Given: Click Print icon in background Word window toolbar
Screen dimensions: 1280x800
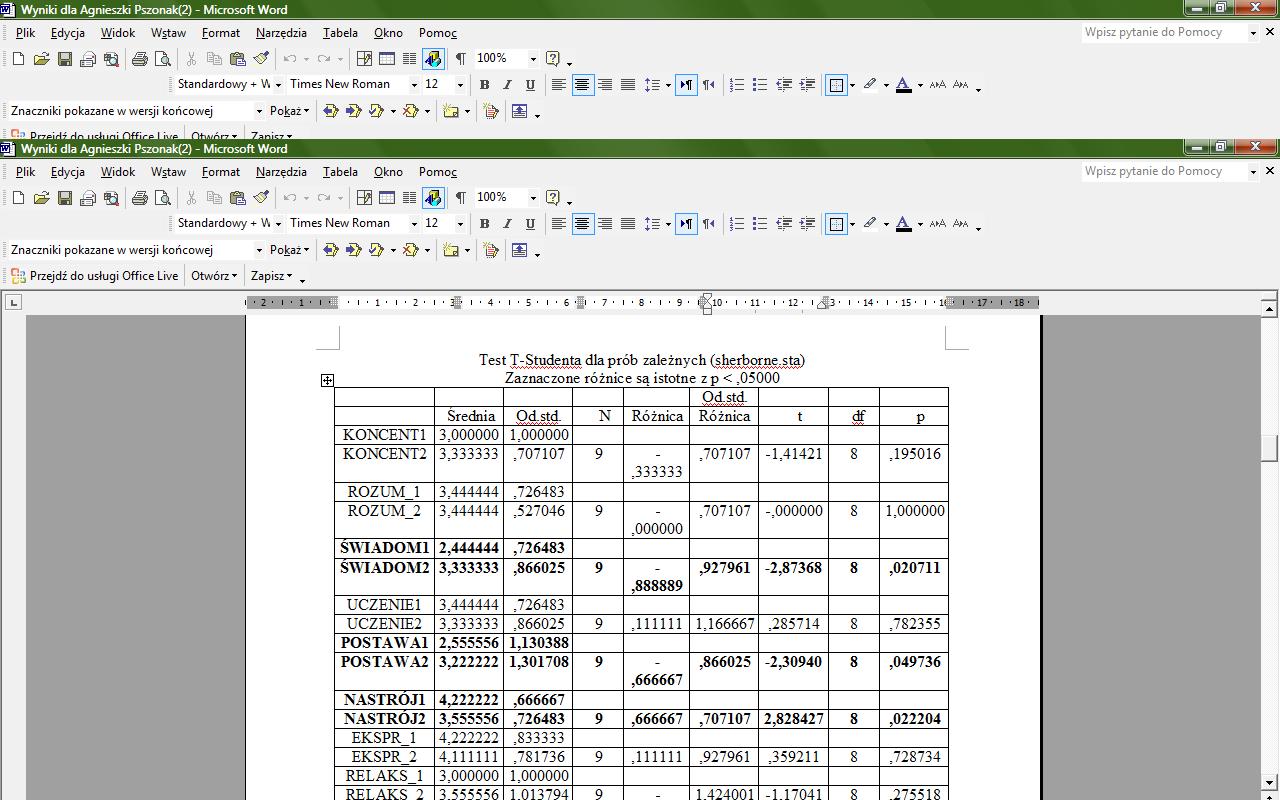Looking at the screenshot, I should tap(140, 59).
